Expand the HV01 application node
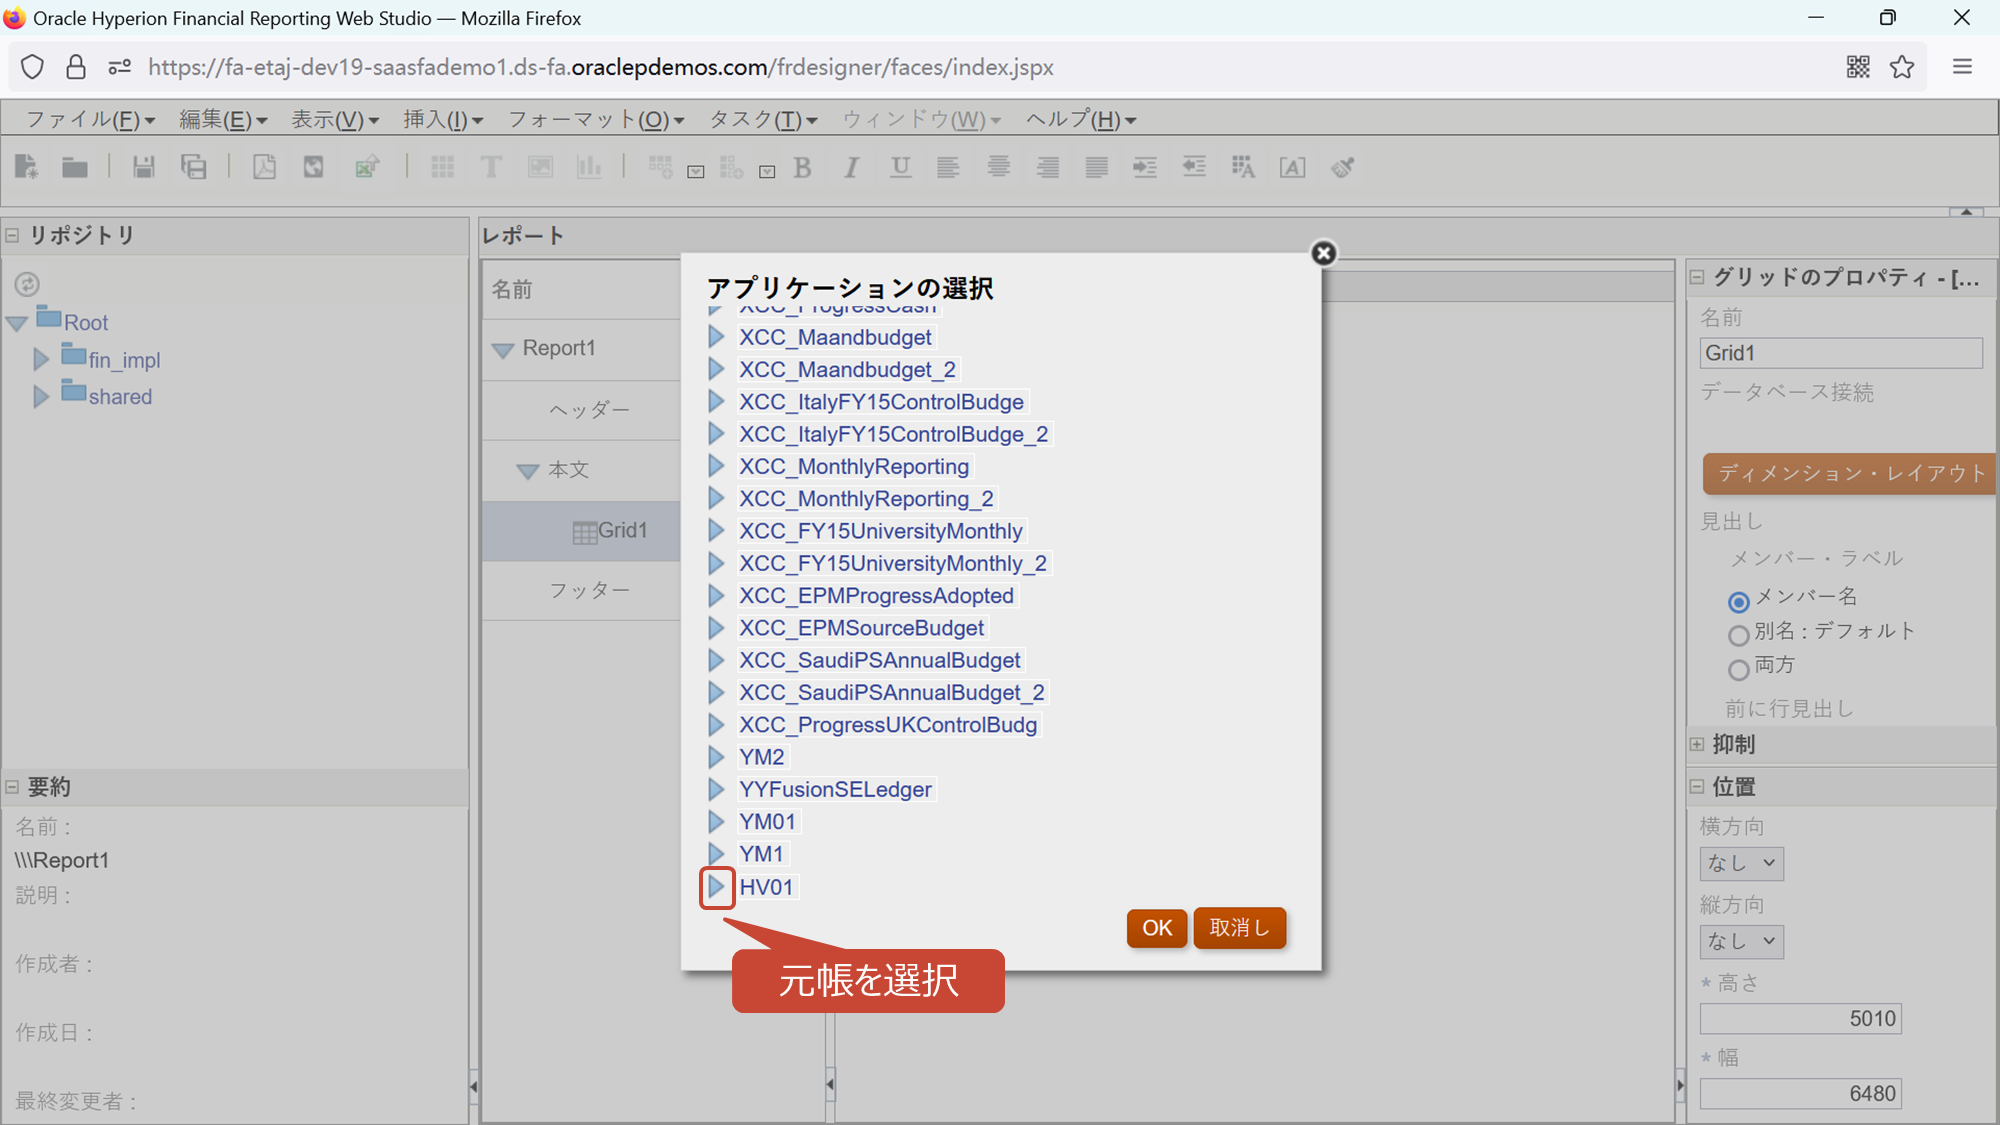Viewport: 2000px width, 1125px height. click(716, 887)
